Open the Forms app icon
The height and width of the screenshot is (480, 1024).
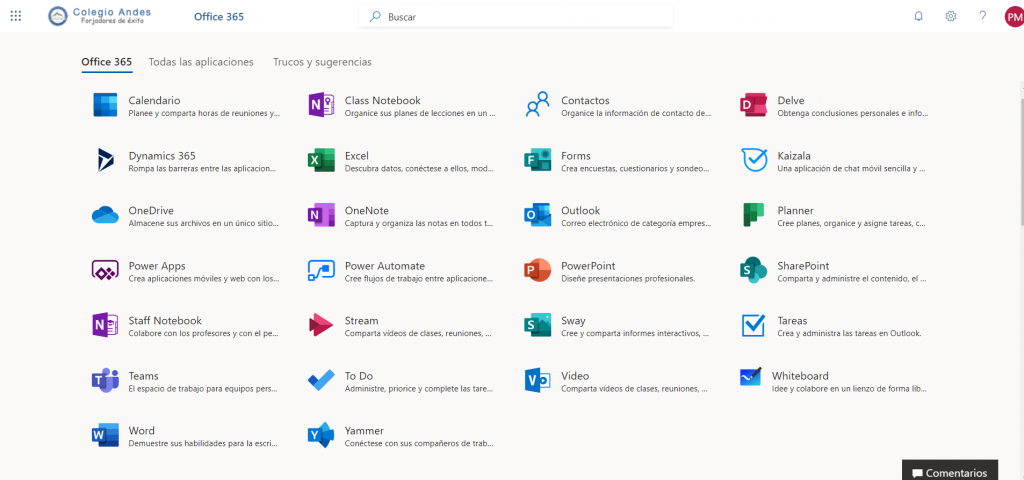pyautogui.click(x=537, y=160)
